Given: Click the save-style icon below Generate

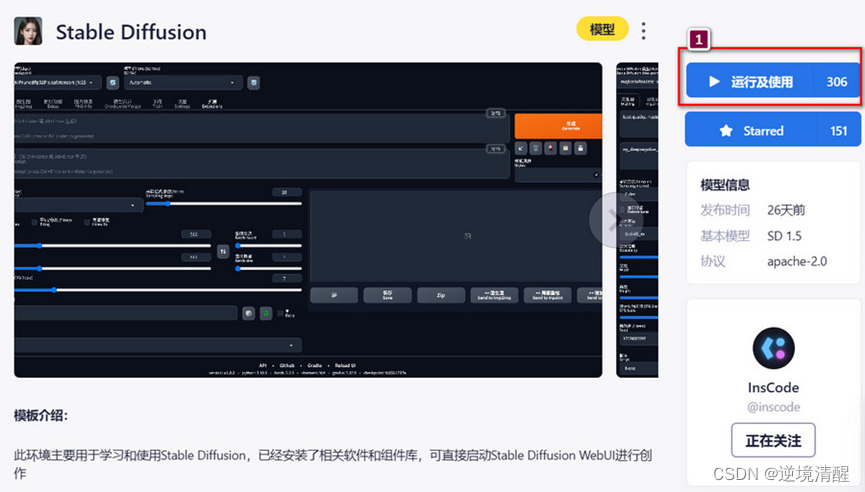Looking at the screenshot, I should click(580, 148).
